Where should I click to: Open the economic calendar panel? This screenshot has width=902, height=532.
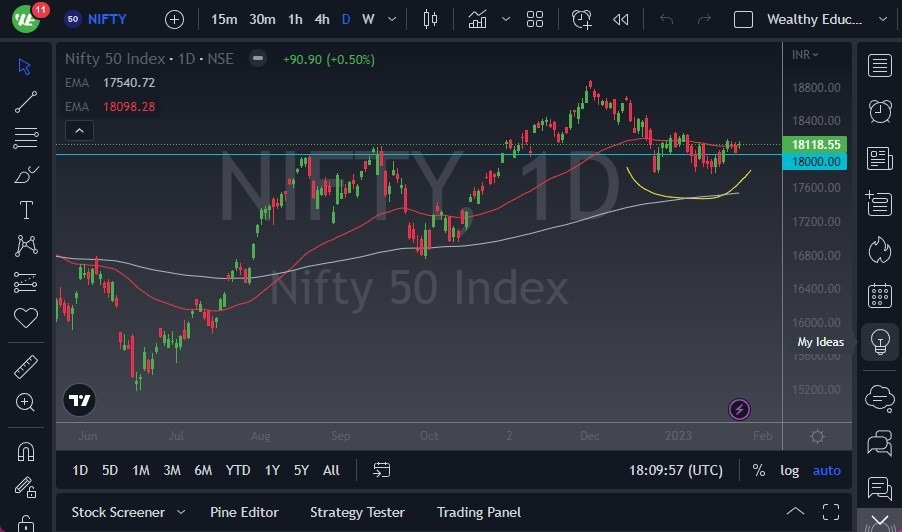[x=880, y=296]
